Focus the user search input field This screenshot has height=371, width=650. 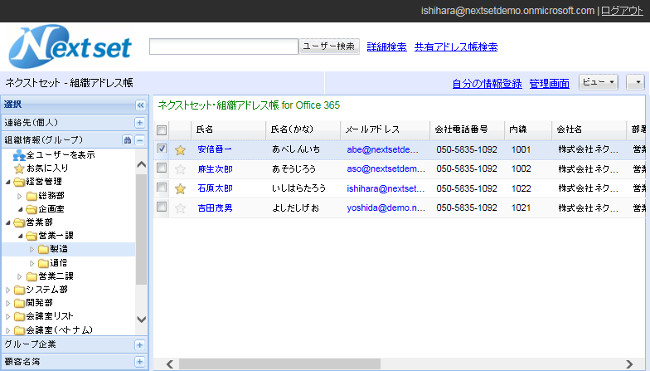223,46
